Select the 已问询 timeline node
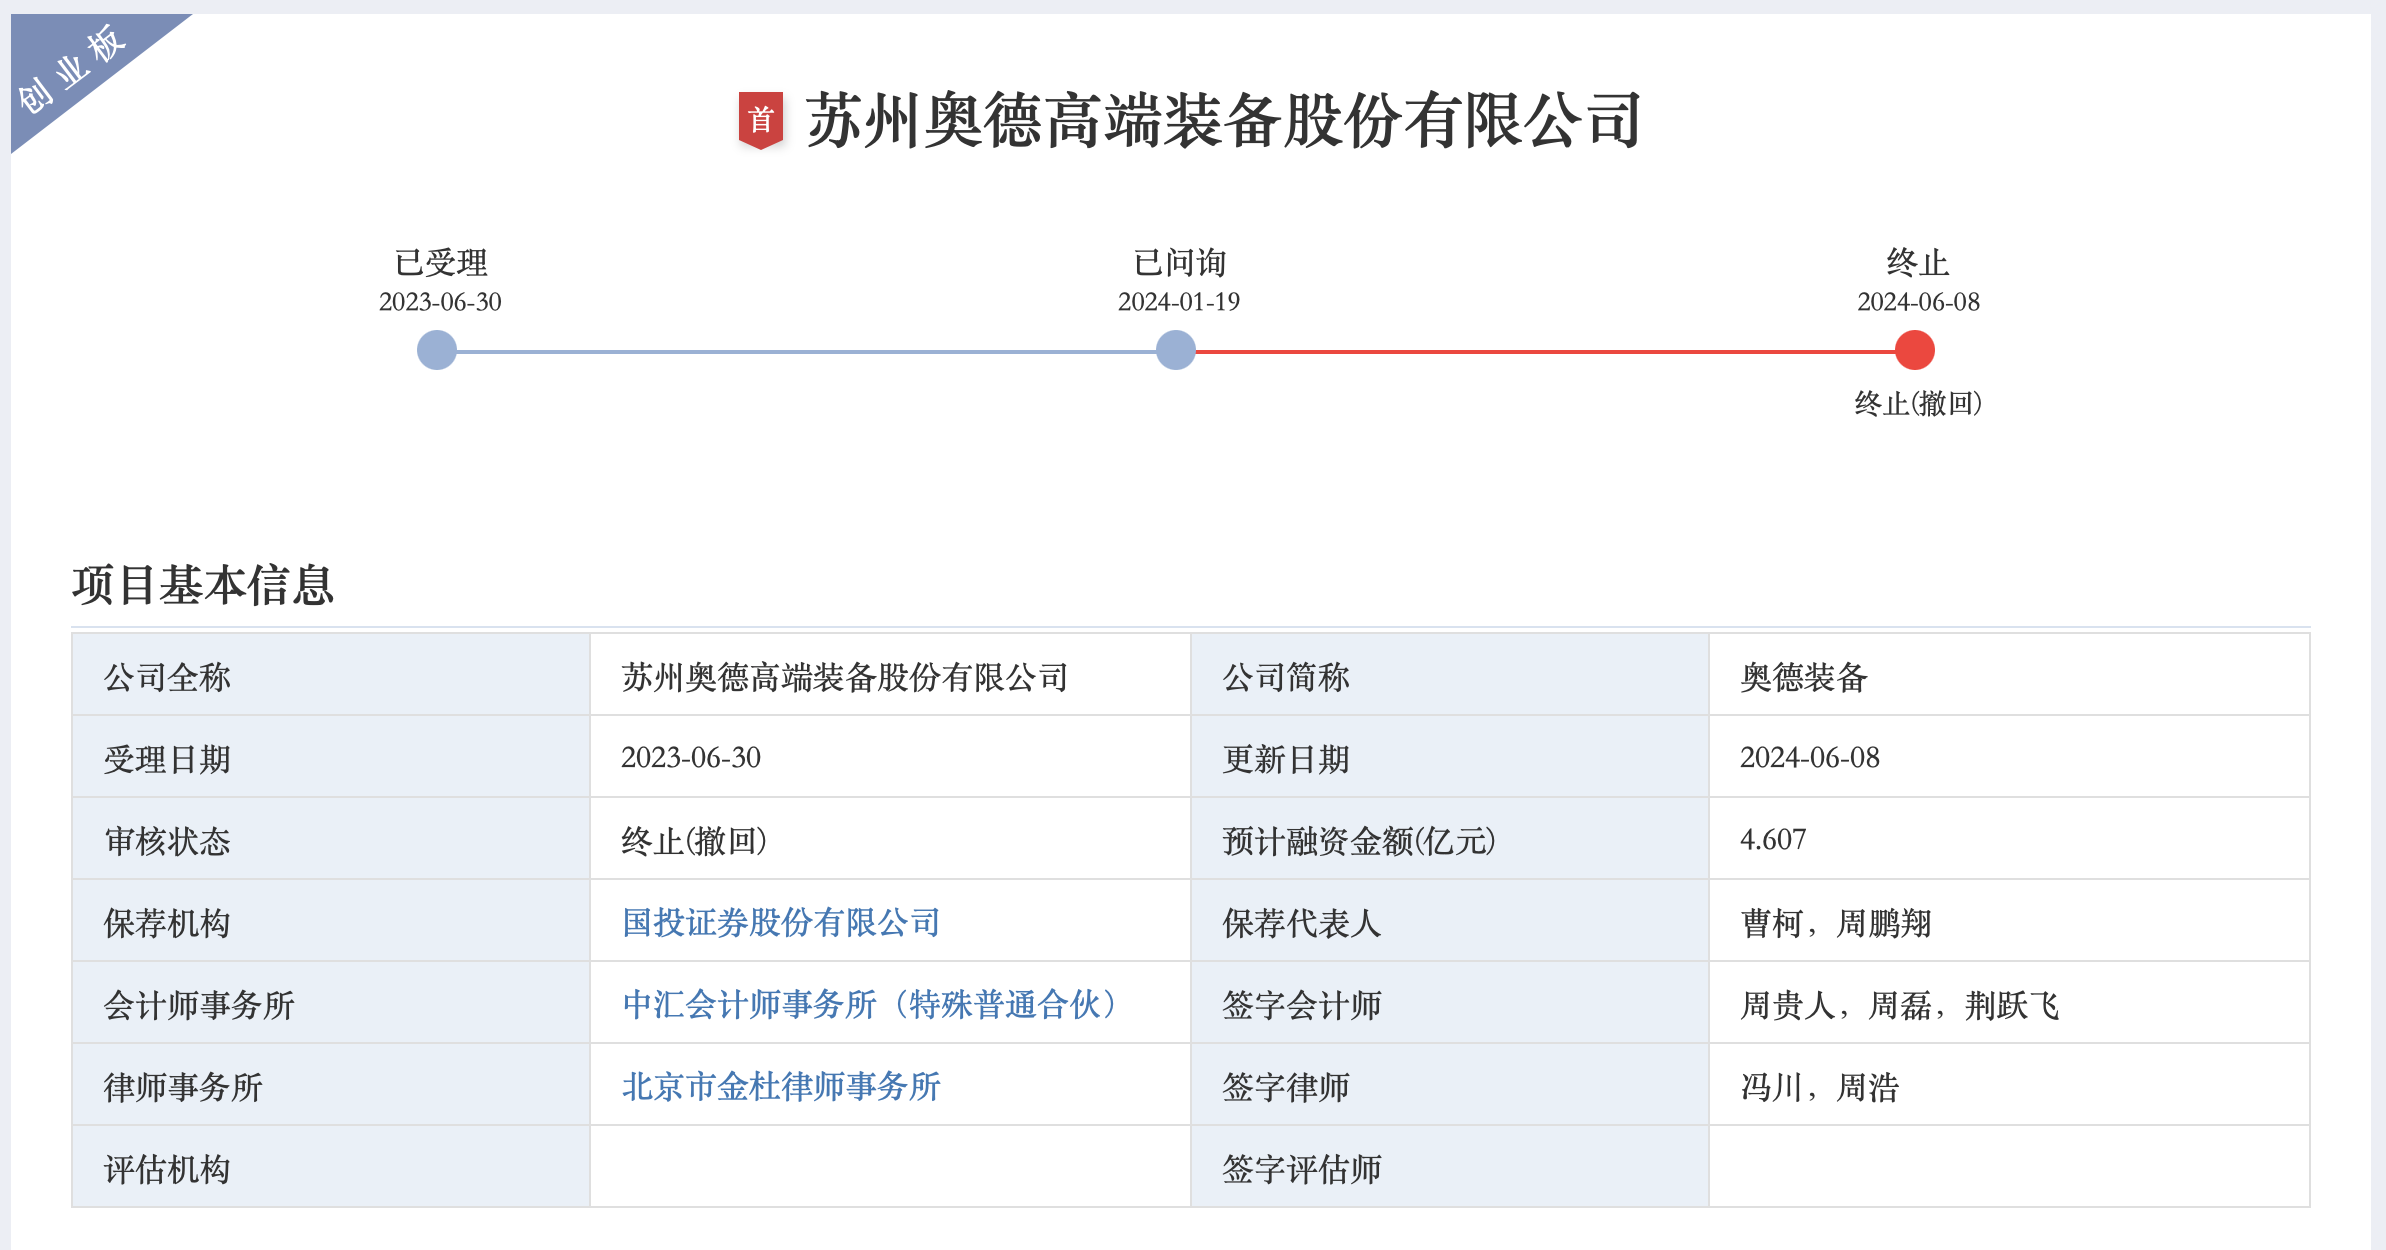 pos(1176,350)
